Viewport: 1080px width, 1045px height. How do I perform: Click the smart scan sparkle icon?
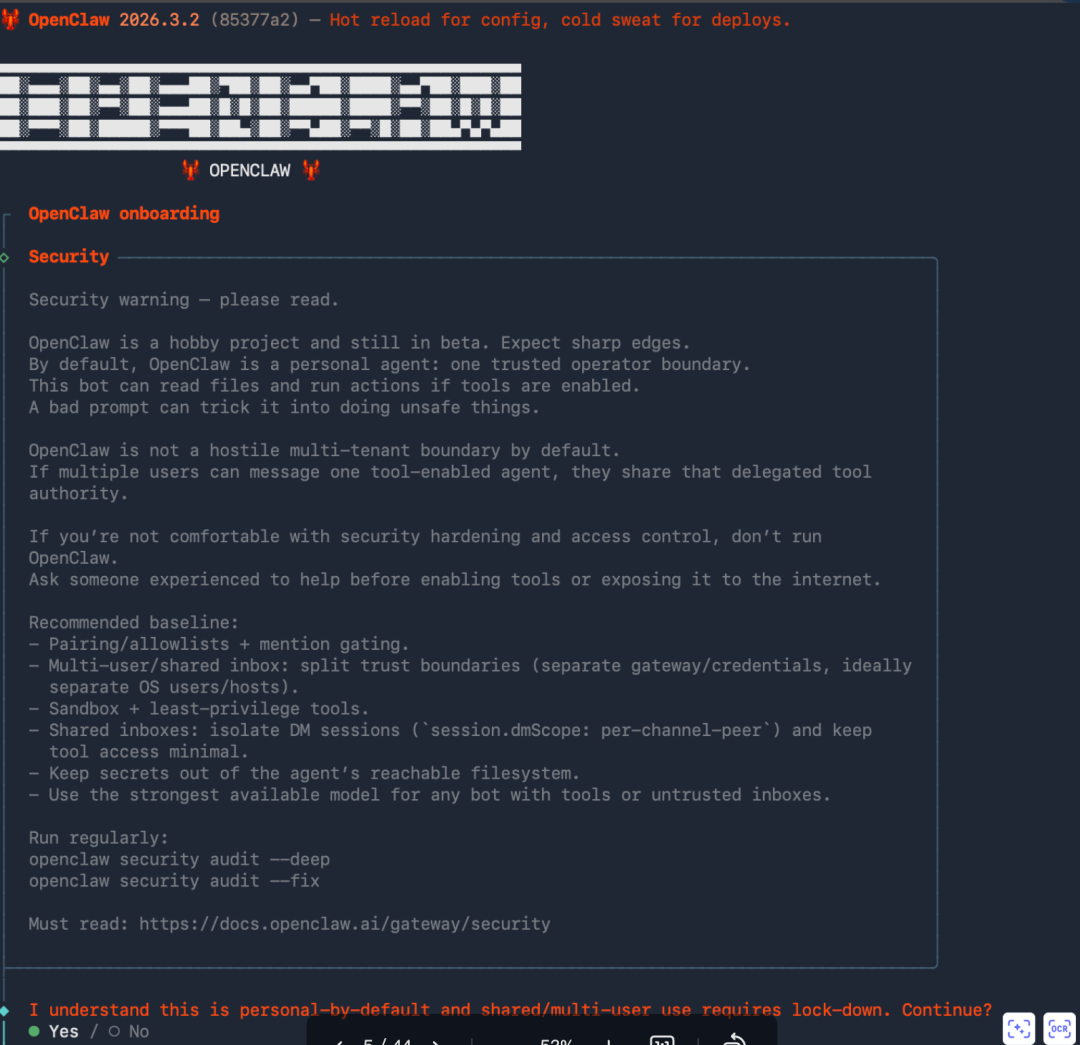pyautogui.click(x=1019, y=1028)
